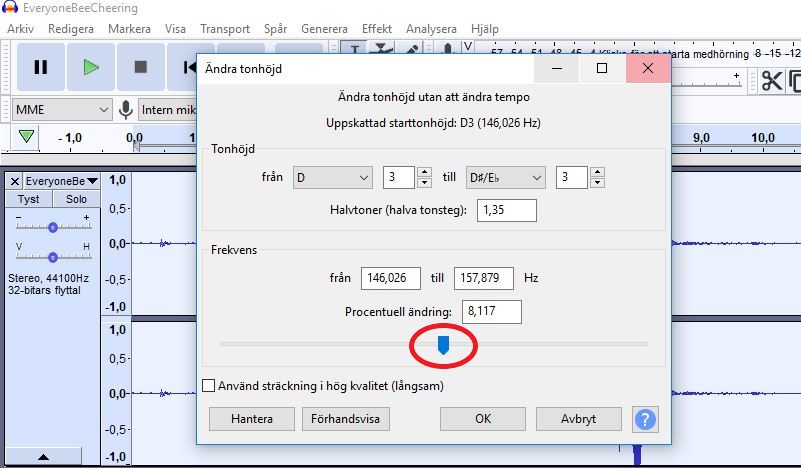
Task: Click Avbryt to cancel the dialog
Action: [x=579, y=419]
